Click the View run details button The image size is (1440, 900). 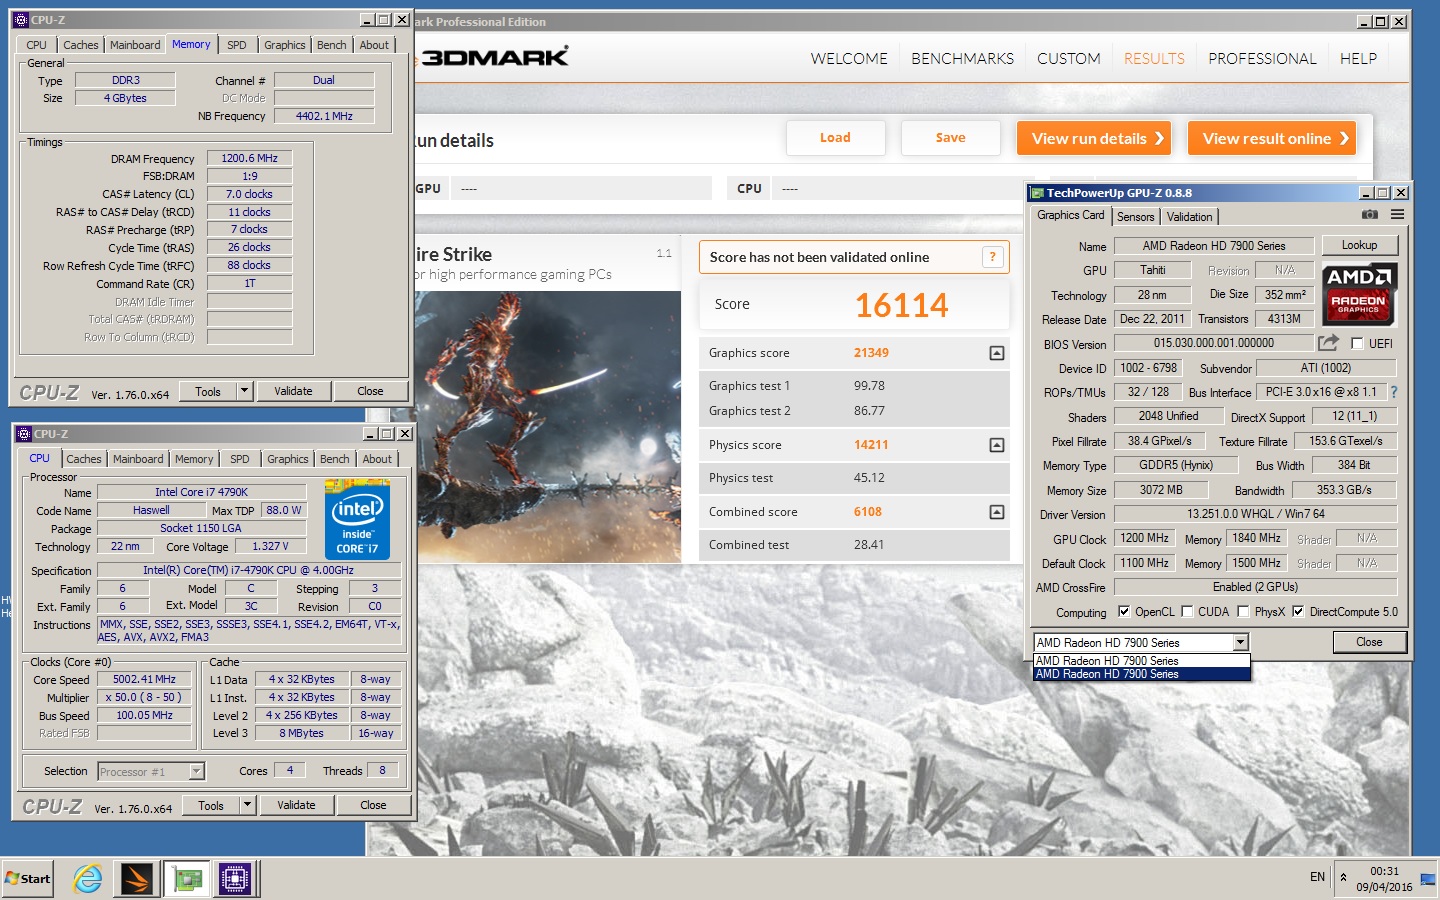click(1095, 138)
